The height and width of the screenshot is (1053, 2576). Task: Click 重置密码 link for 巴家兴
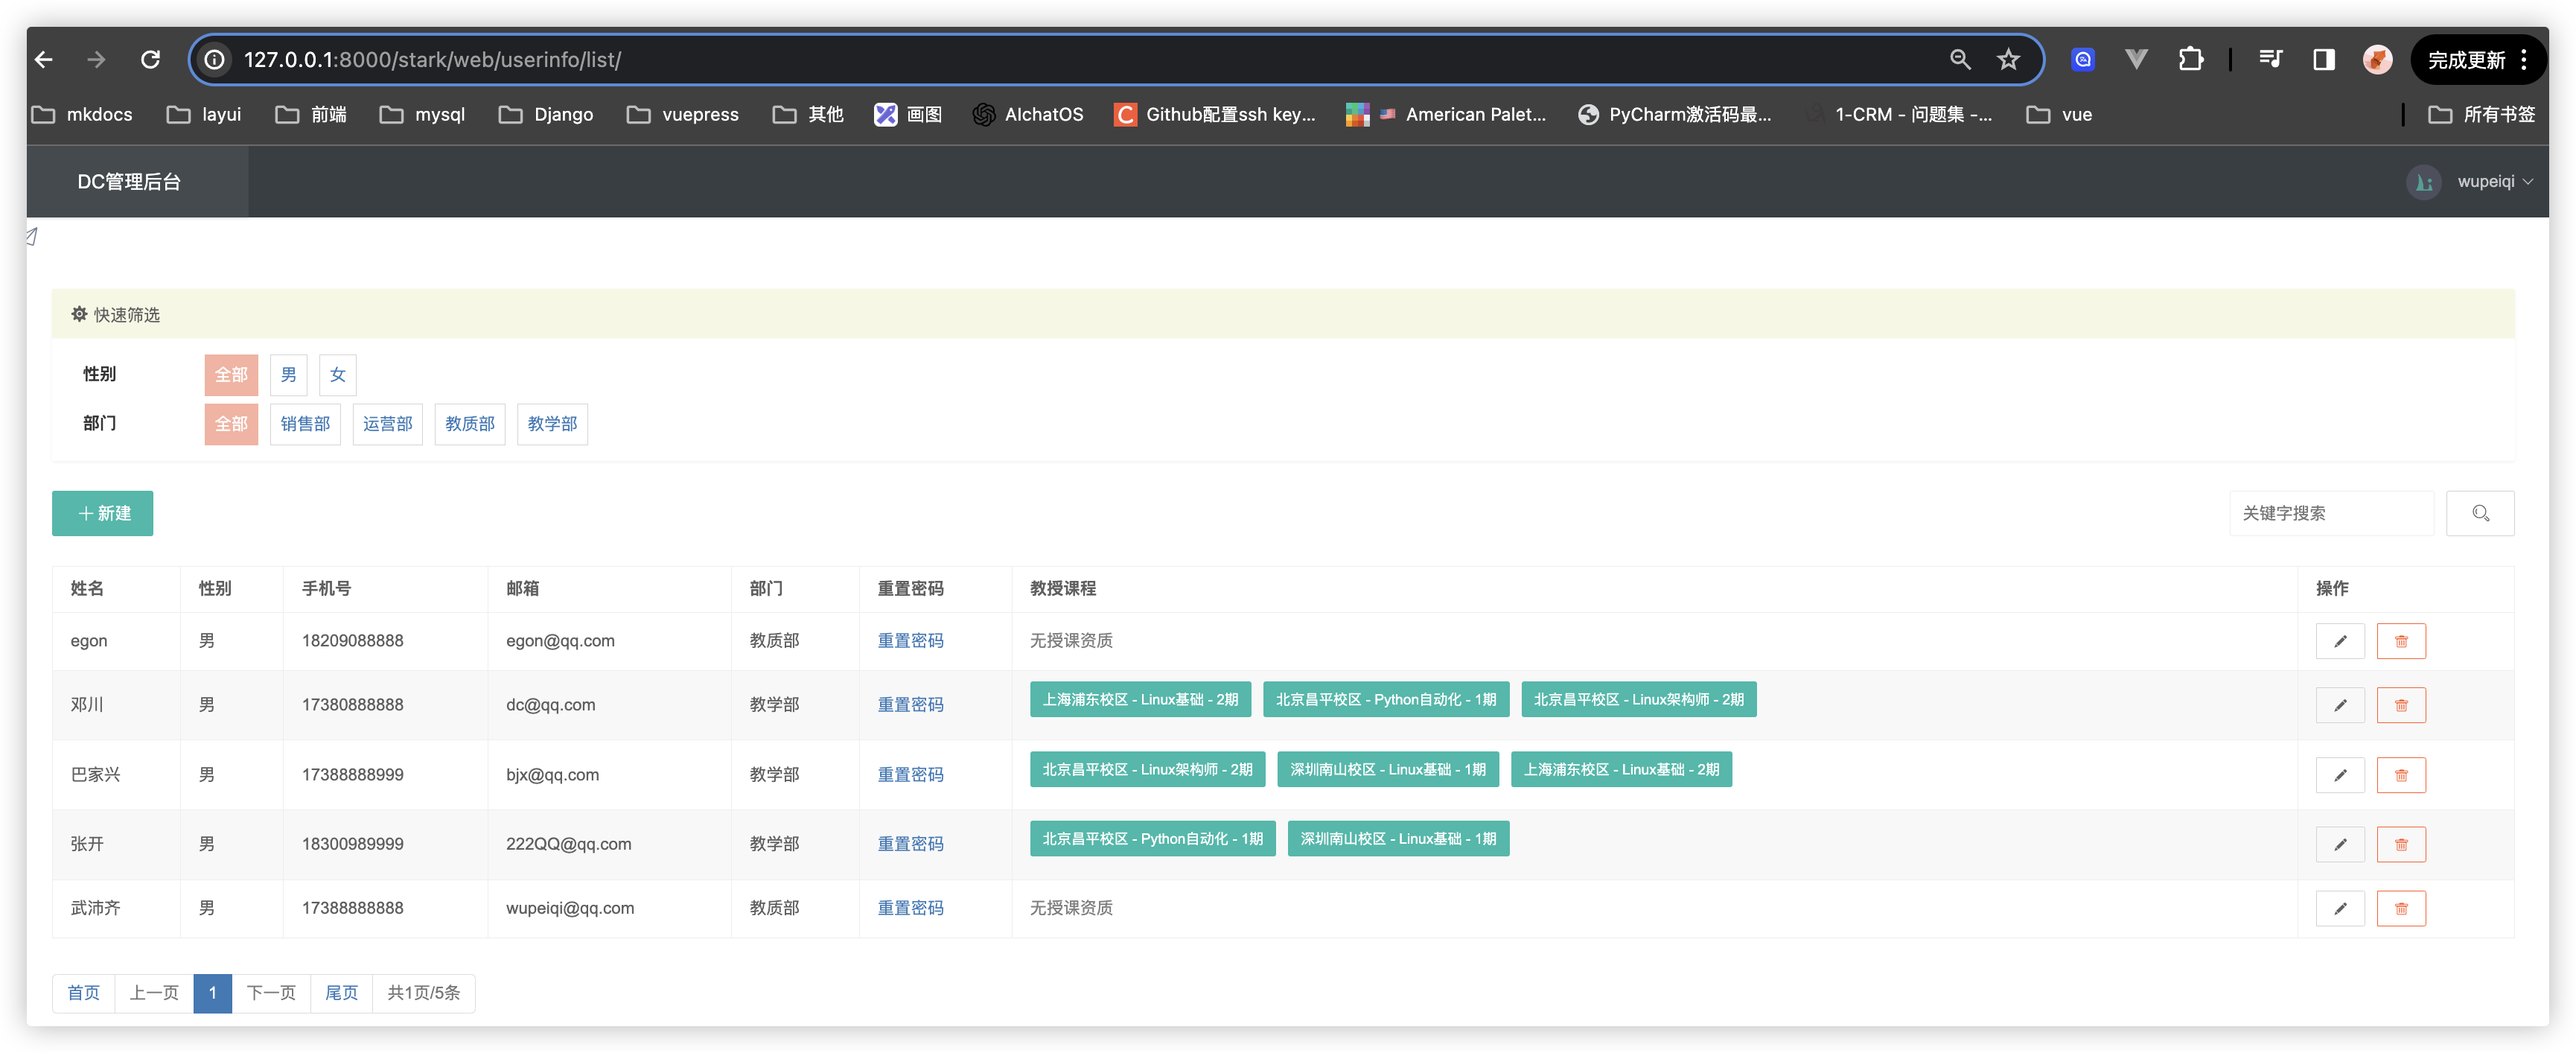909,775
